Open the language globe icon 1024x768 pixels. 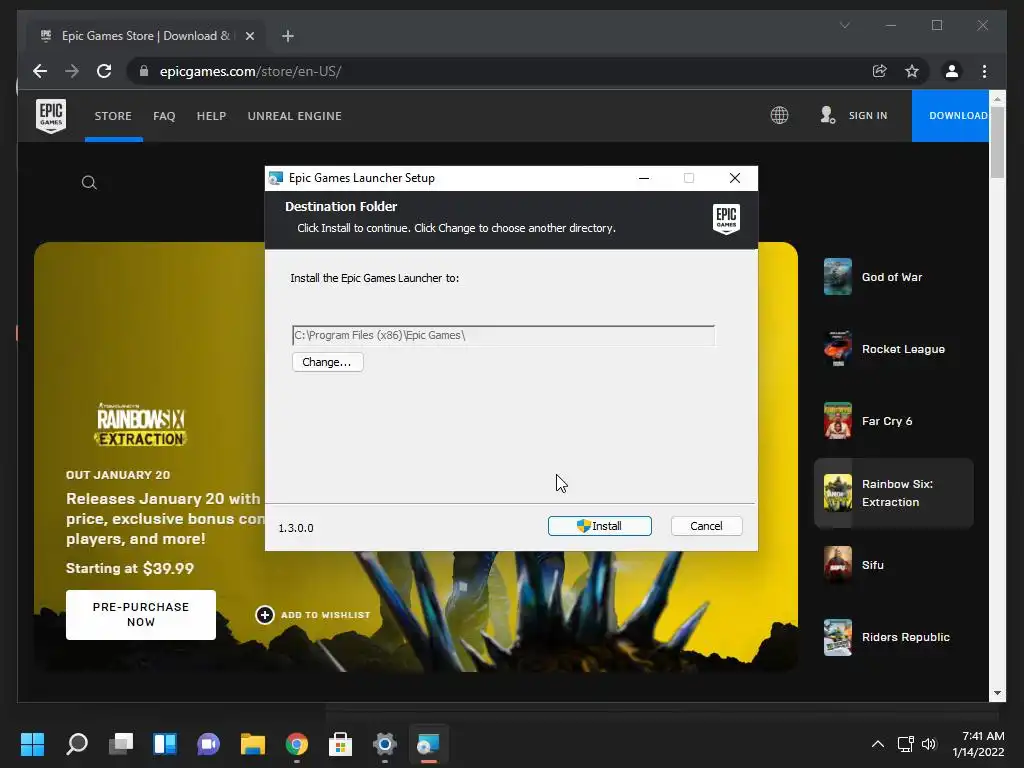tap(779, 116)
